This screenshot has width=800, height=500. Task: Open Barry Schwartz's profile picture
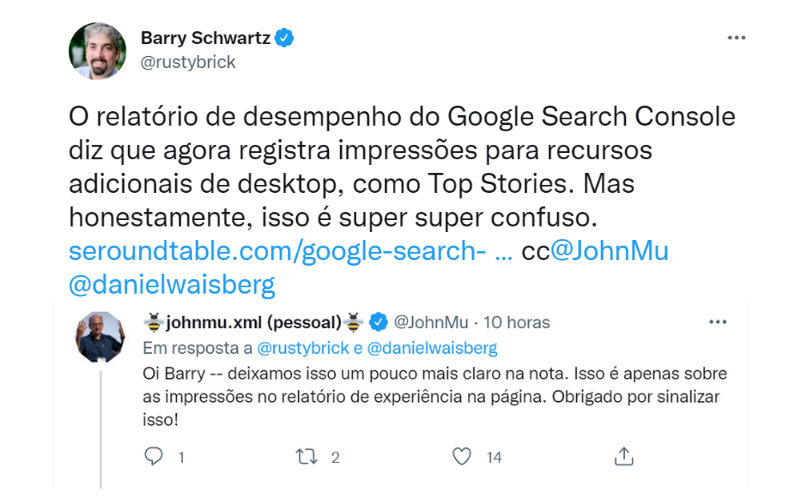[x=97, y=50]
